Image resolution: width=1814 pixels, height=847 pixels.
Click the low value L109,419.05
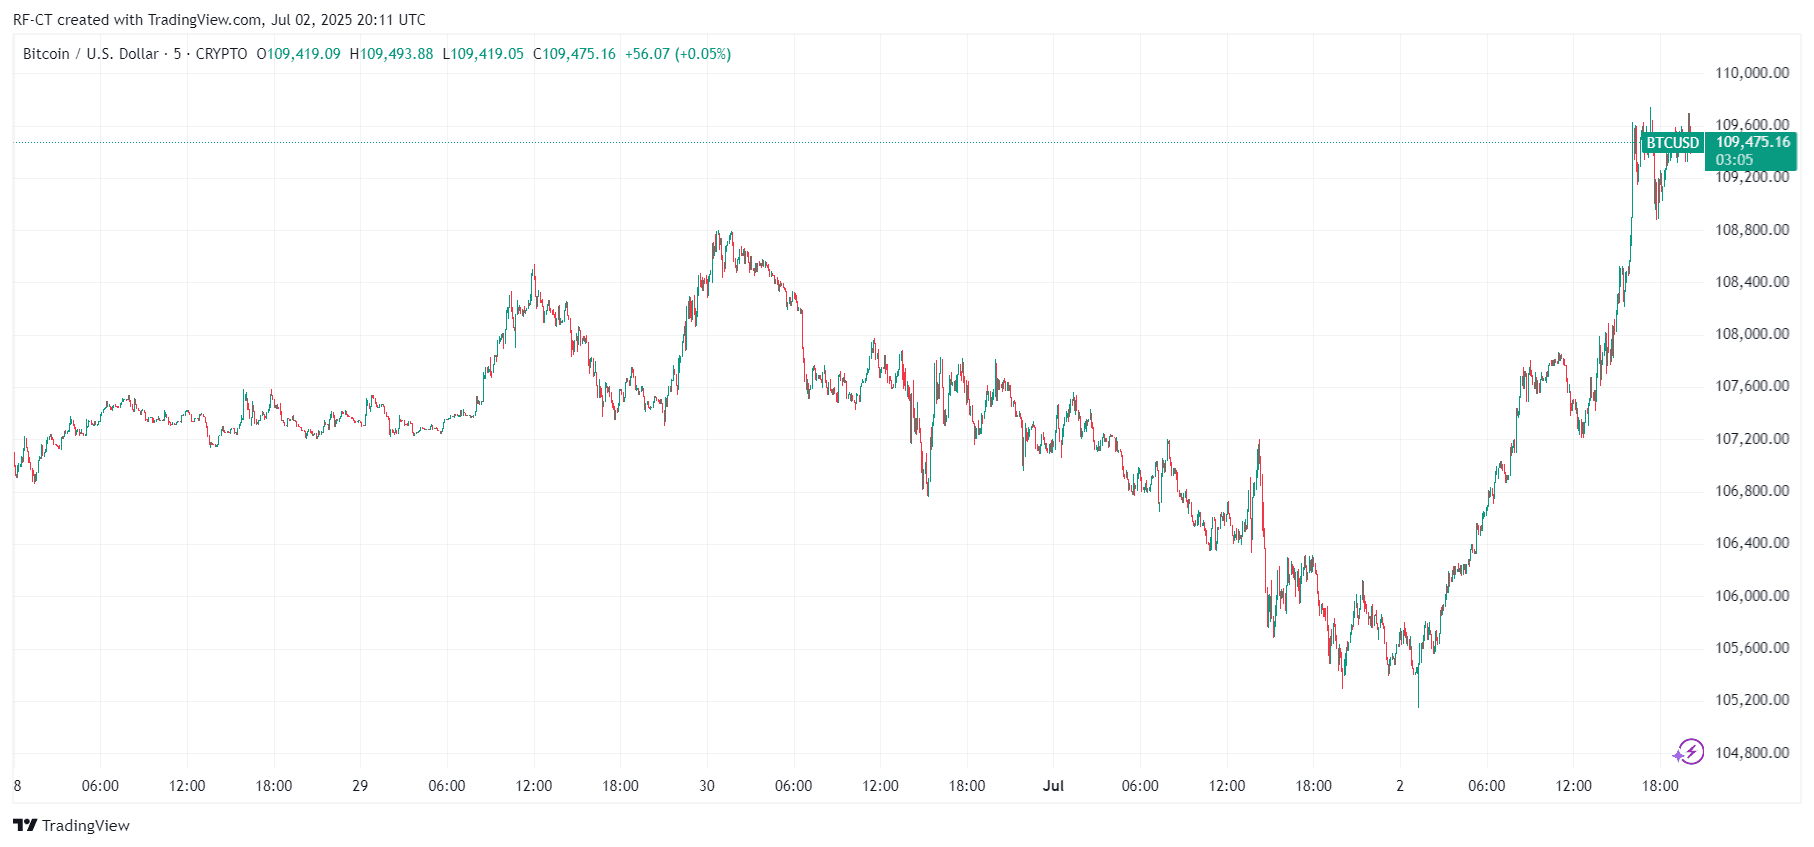[483, 54]
